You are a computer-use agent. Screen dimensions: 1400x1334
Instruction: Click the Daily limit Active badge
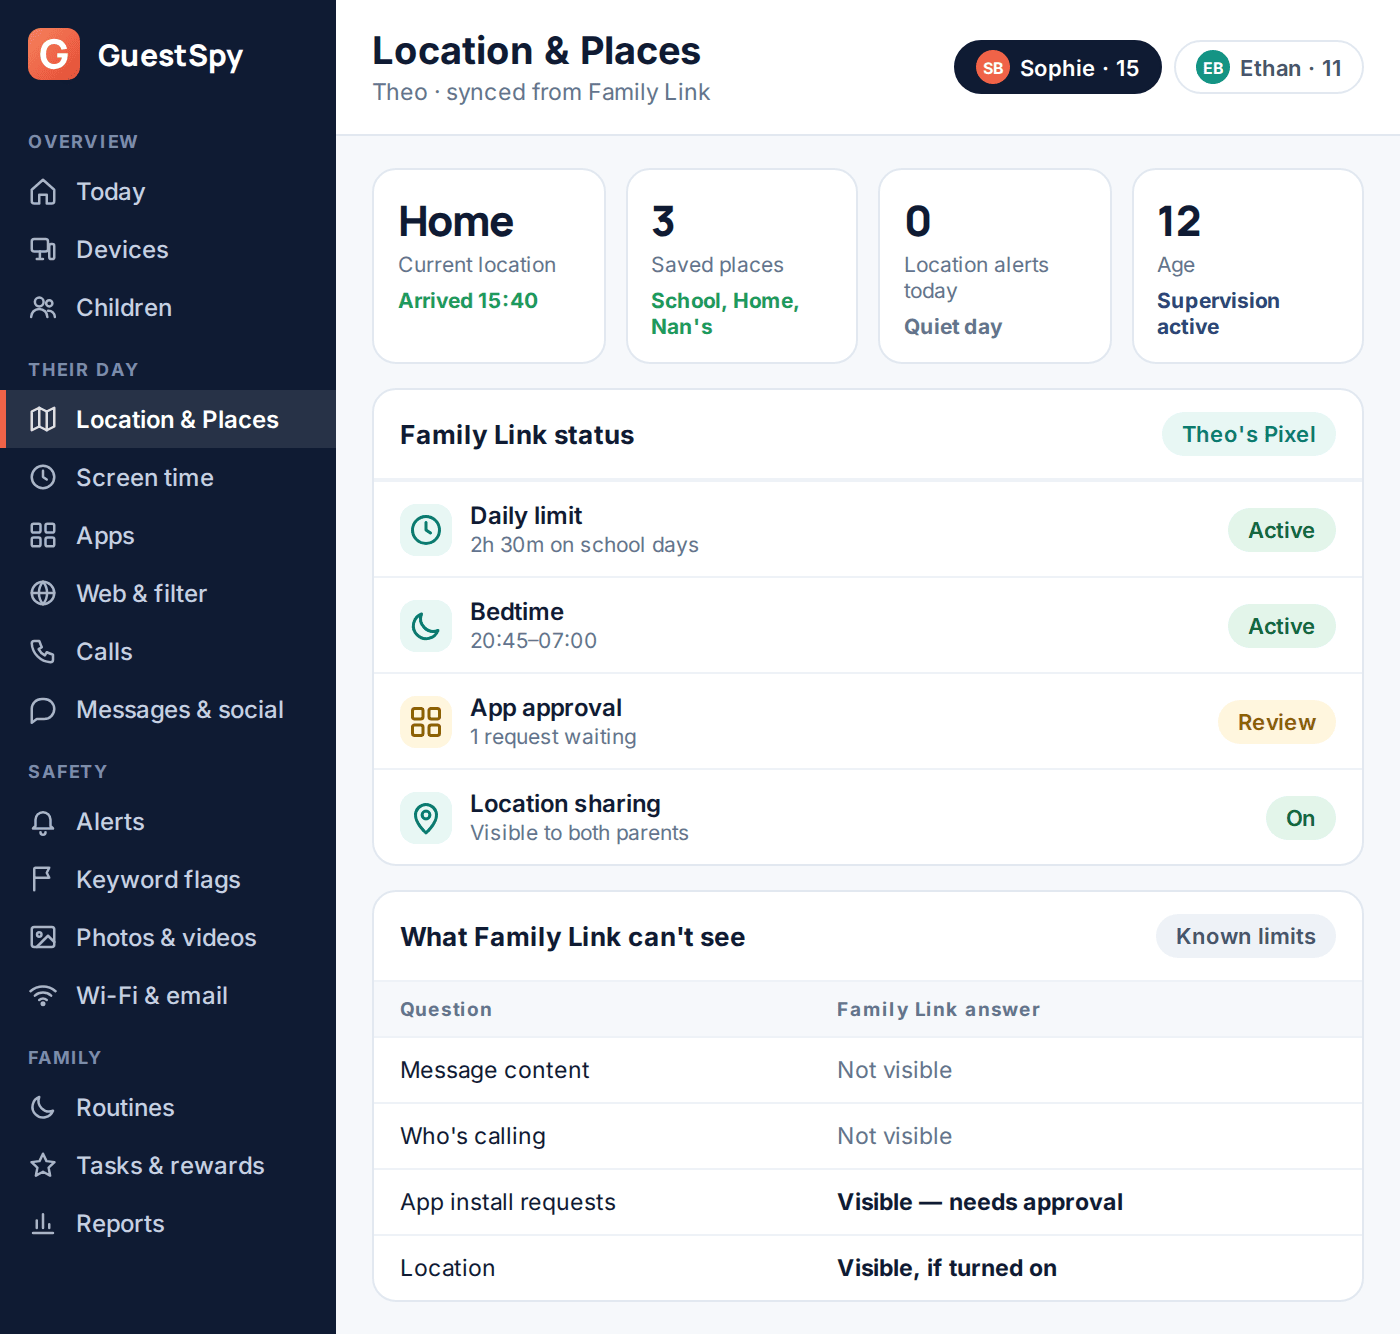coord(1282,530)
